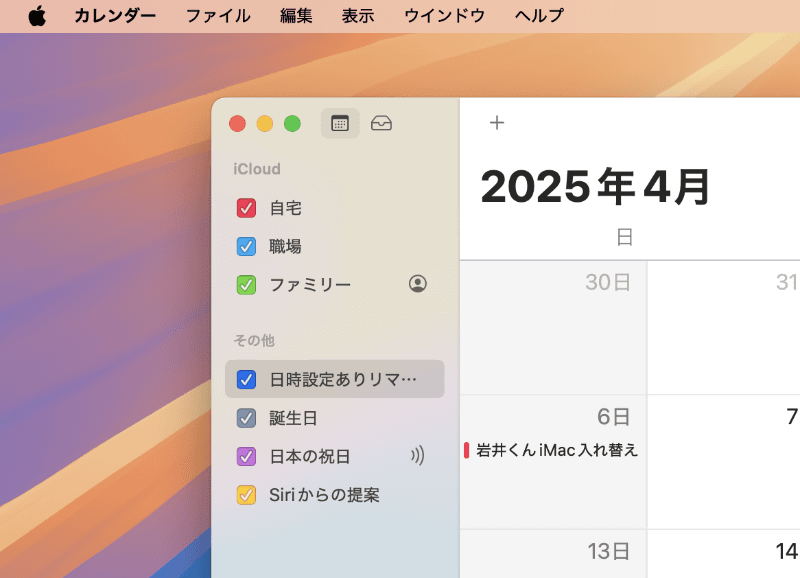The height and width of the screenshot is (578, 800).
Task: Turn off Siriからの提案
Action: [245, 495]
